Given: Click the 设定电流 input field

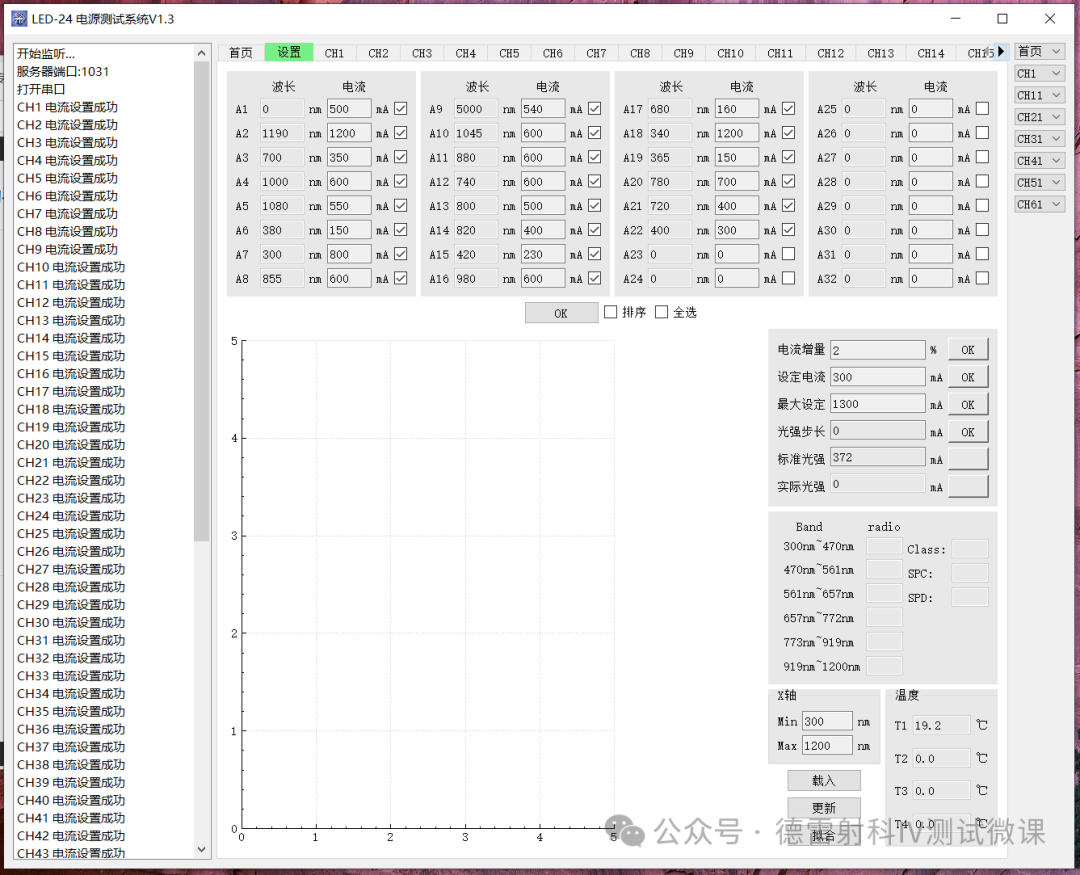Looking at the screenshot, I should [877, 377].
